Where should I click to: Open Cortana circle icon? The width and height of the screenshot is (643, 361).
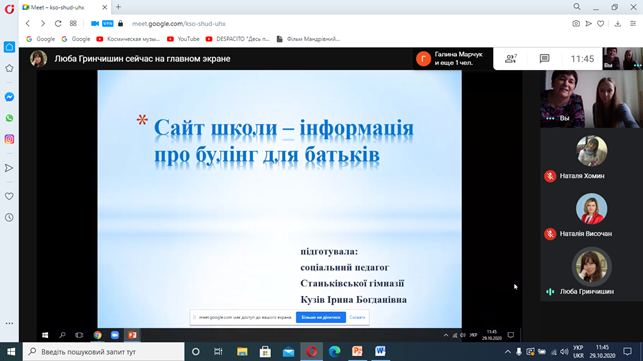pyautogui.click(x=196, y=352)
